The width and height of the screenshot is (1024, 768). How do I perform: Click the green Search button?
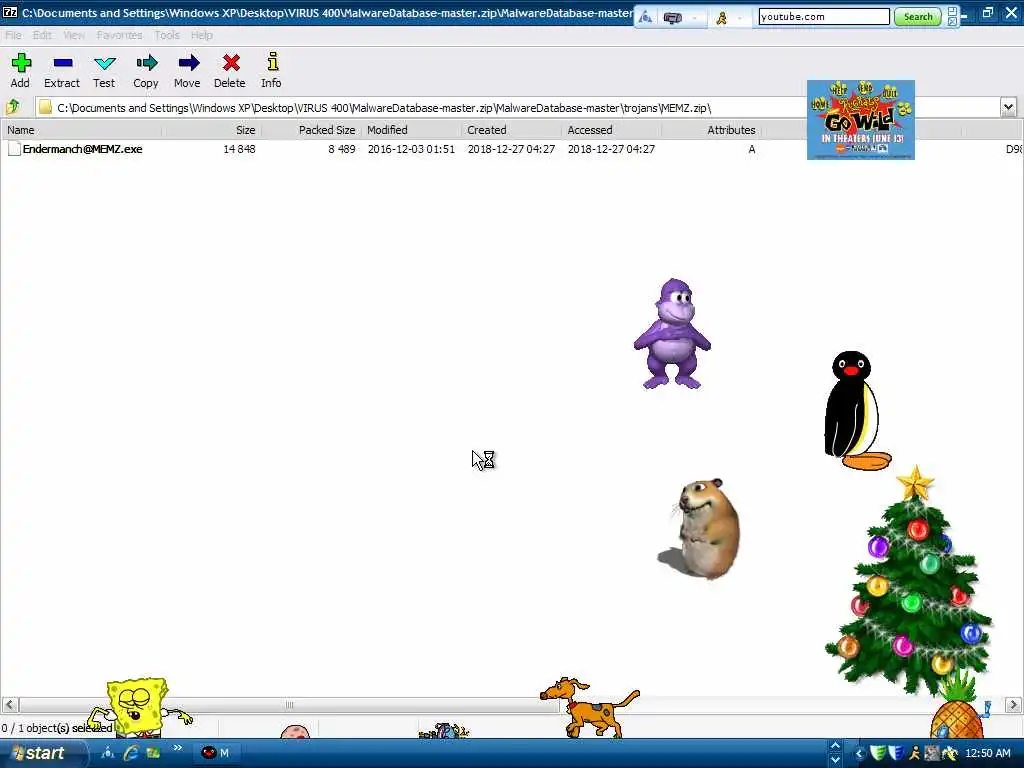(918, 17)
